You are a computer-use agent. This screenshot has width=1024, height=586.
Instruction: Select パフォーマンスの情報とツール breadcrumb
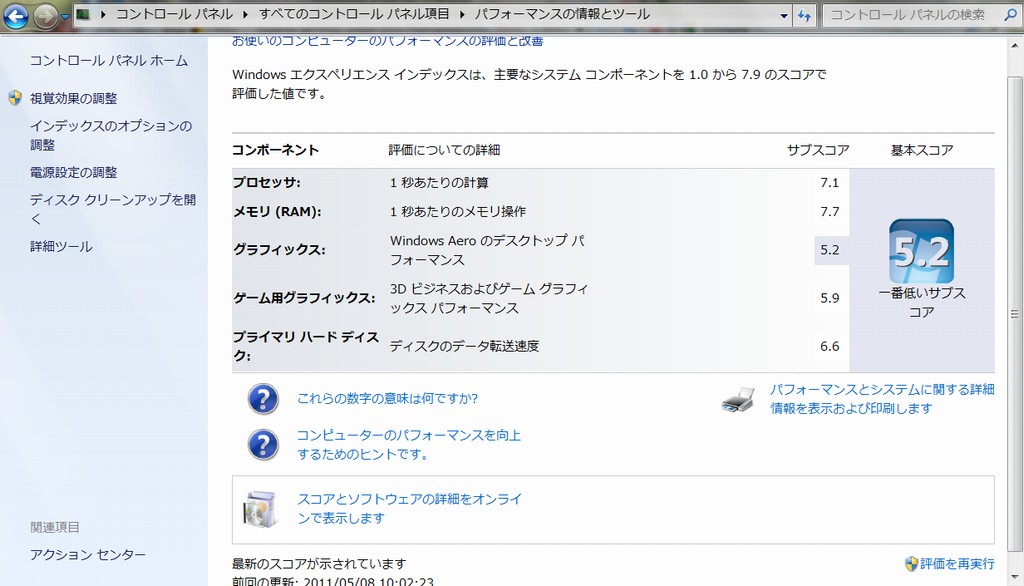click(562, 14)
